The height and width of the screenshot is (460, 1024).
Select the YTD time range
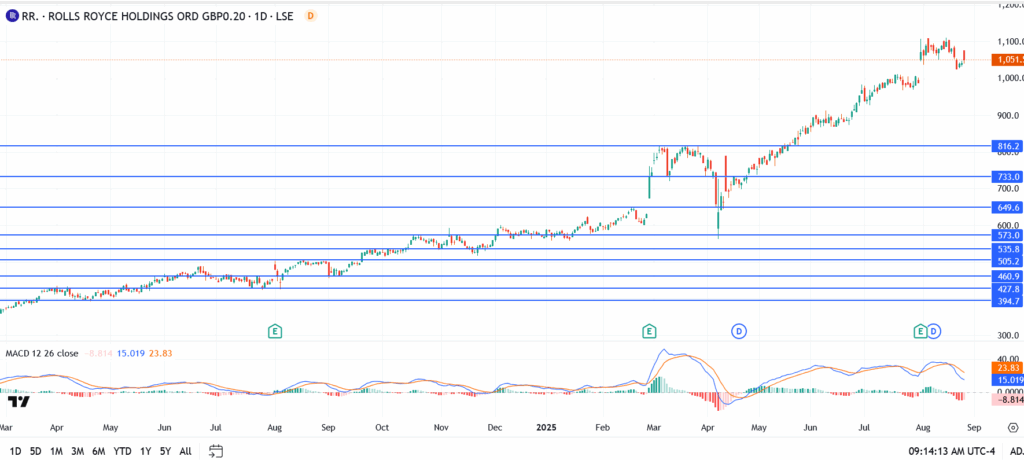(122, 451)
